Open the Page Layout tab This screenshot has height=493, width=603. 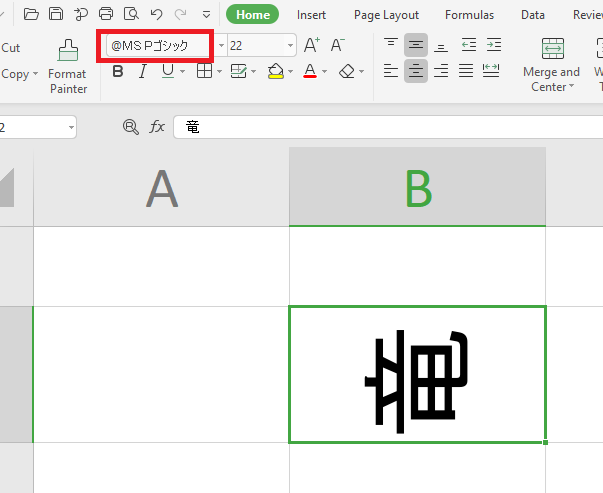click(386, 15)
